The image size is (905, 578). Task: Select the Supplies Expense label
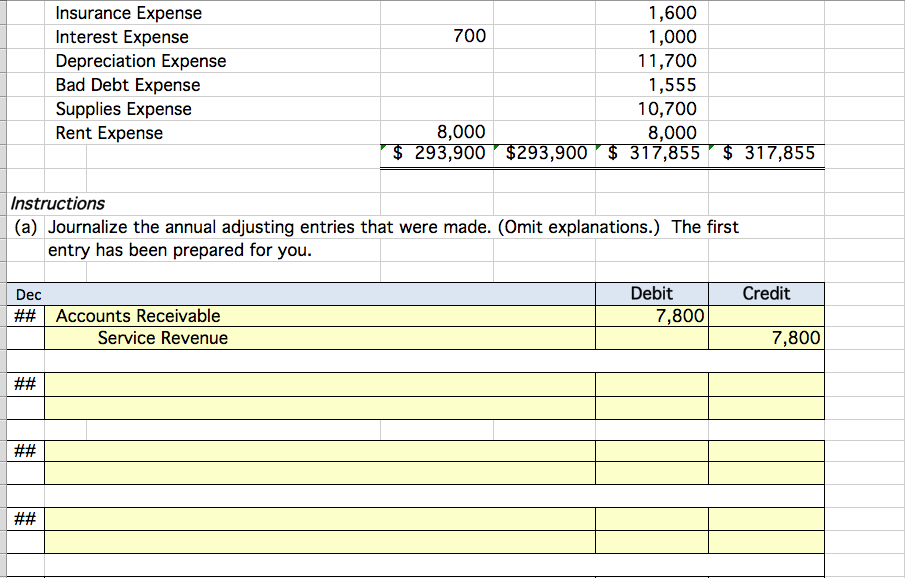coord(123,109)
